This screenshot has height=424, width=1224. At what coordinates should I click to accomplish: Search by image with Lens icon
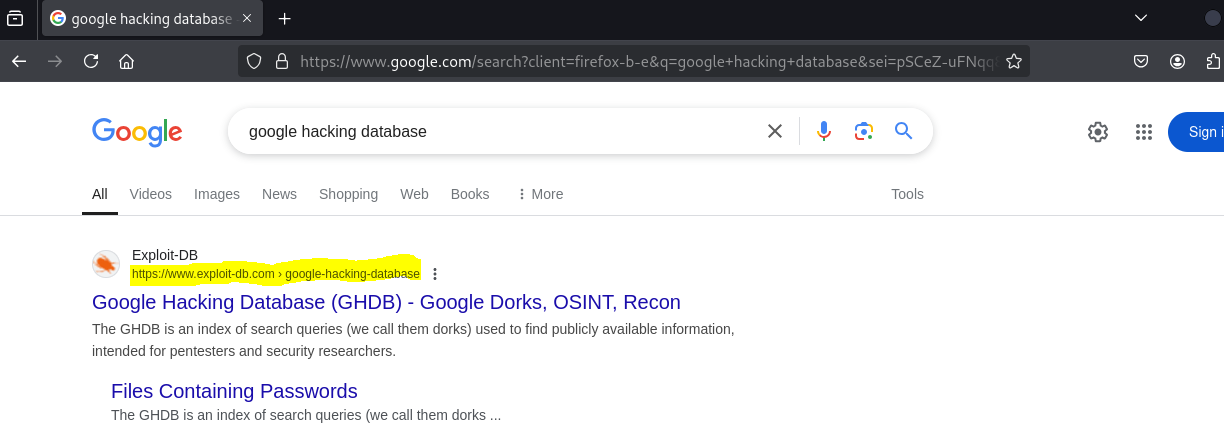click(864, 131)
